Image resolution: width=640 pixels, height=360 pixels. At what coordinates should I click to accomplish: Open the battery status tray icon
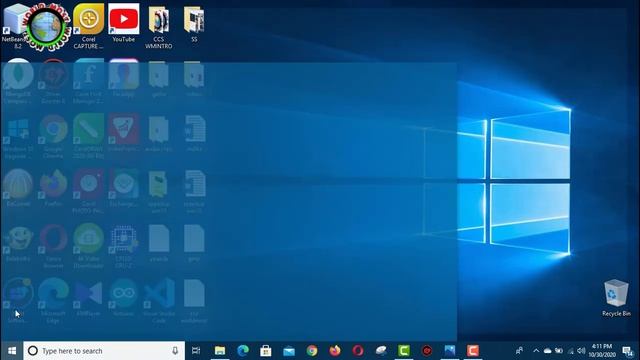559,351
